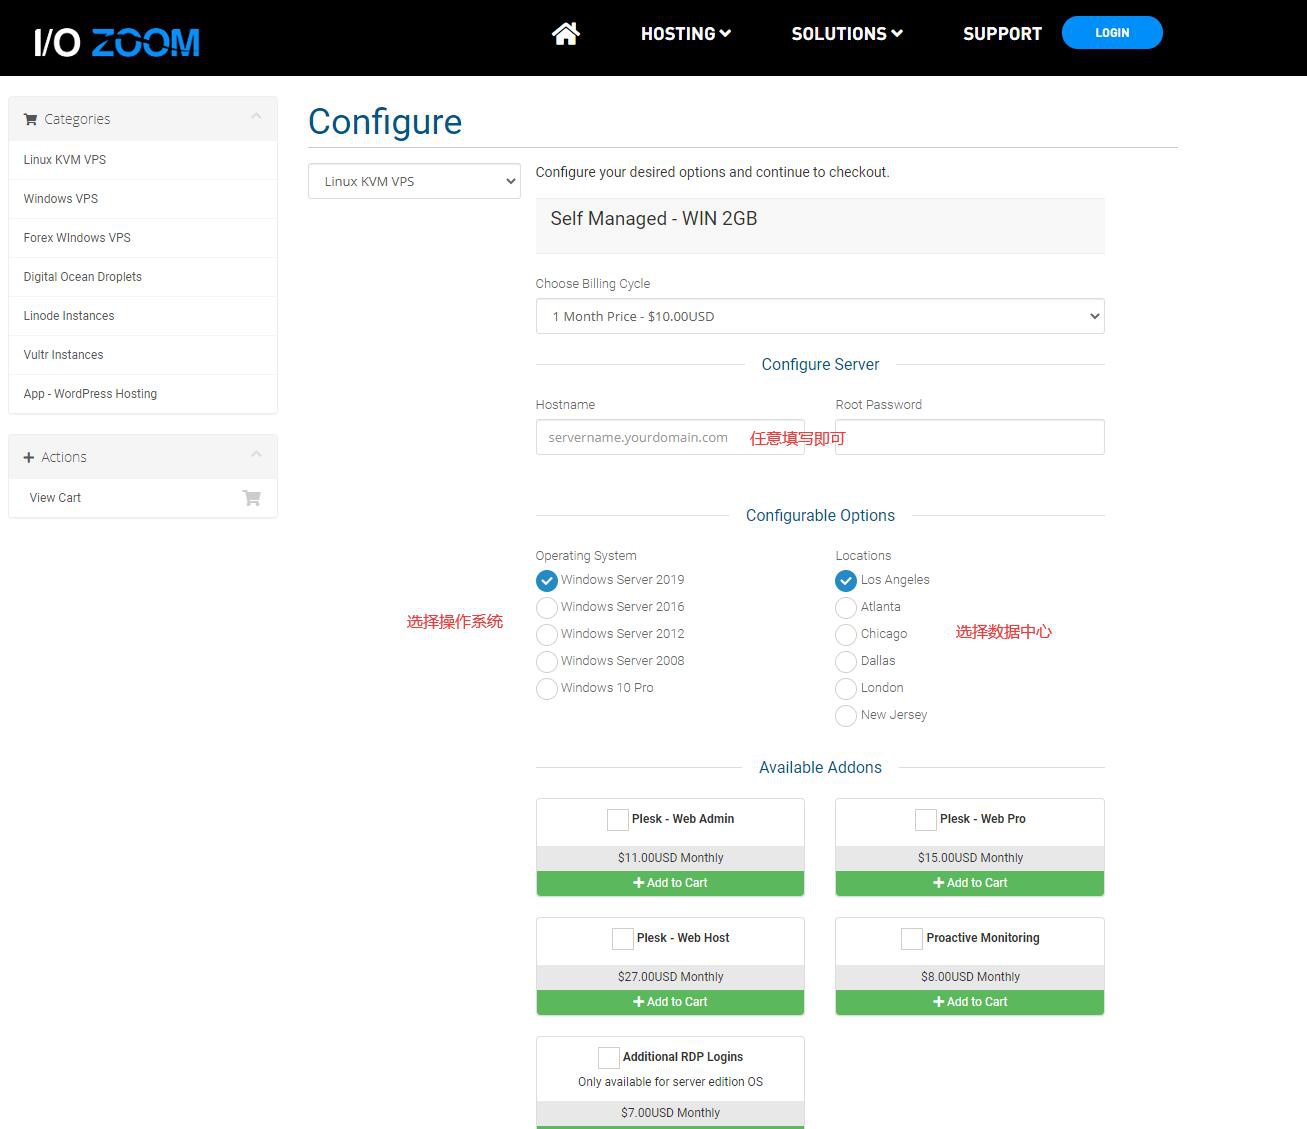1307x1129 pixels.
Task: Select Linode Instances category
Action: 143,316
